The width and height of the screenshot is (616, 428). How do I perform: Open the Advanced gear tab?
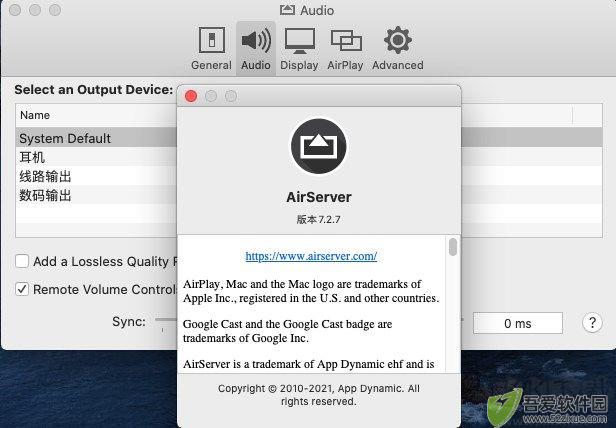tap(398, 49)
